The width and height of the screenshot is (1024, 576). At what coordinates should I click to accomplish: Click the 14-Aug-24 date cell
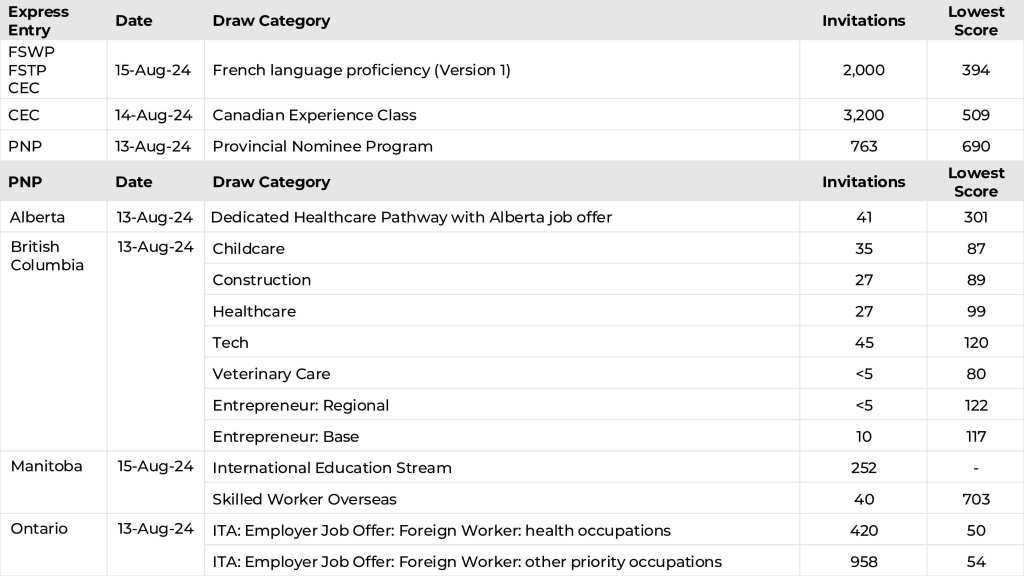point(154,115)
